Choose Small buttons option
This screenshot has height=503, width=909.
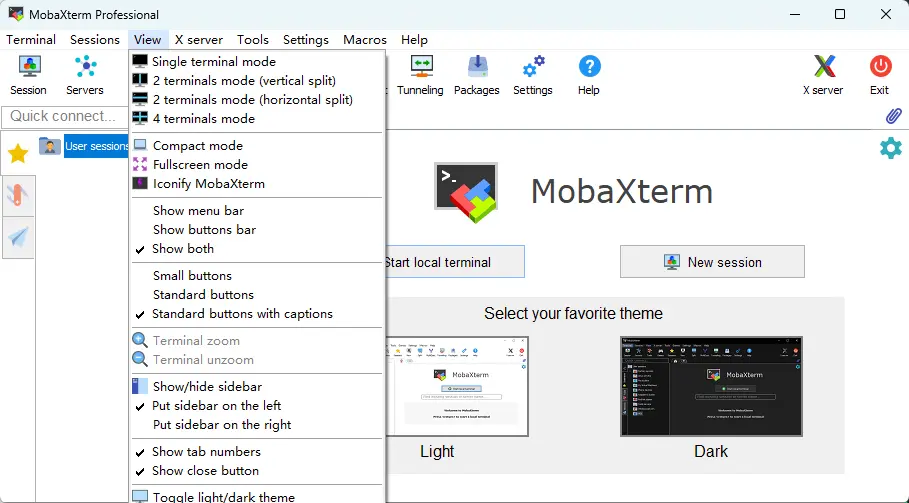click(x=257, y=275)
